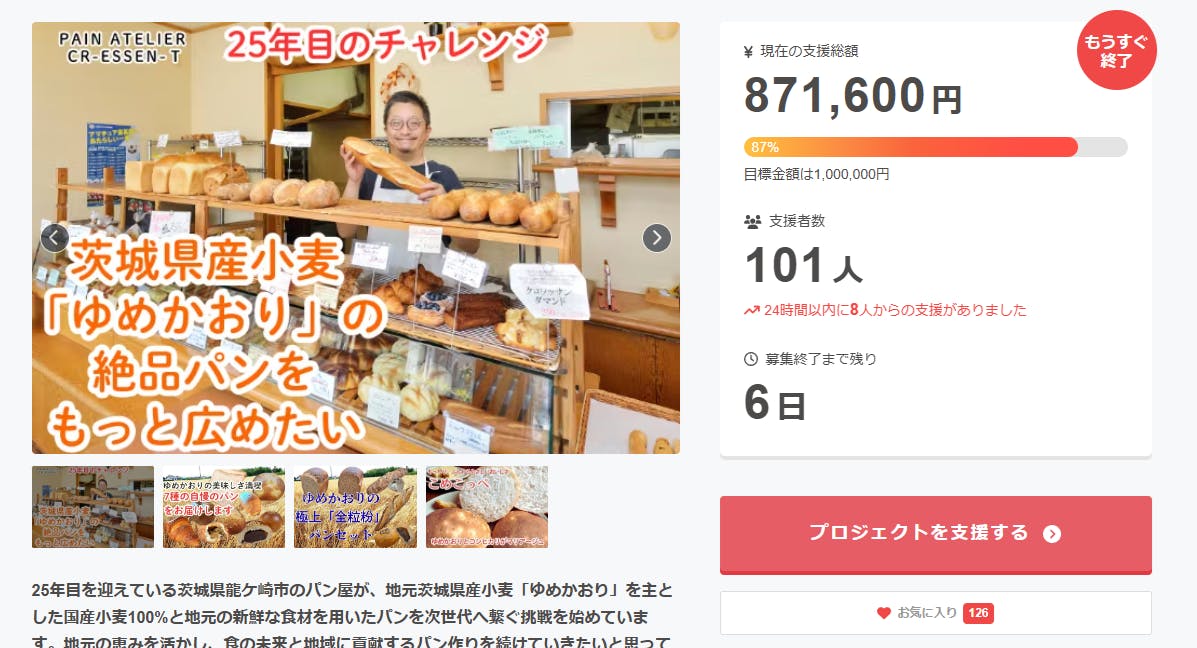Go to previous carousel image arrow
The width and height of the screenshot is (1197, 648).
pyautogui.click(x=54, y=238)
